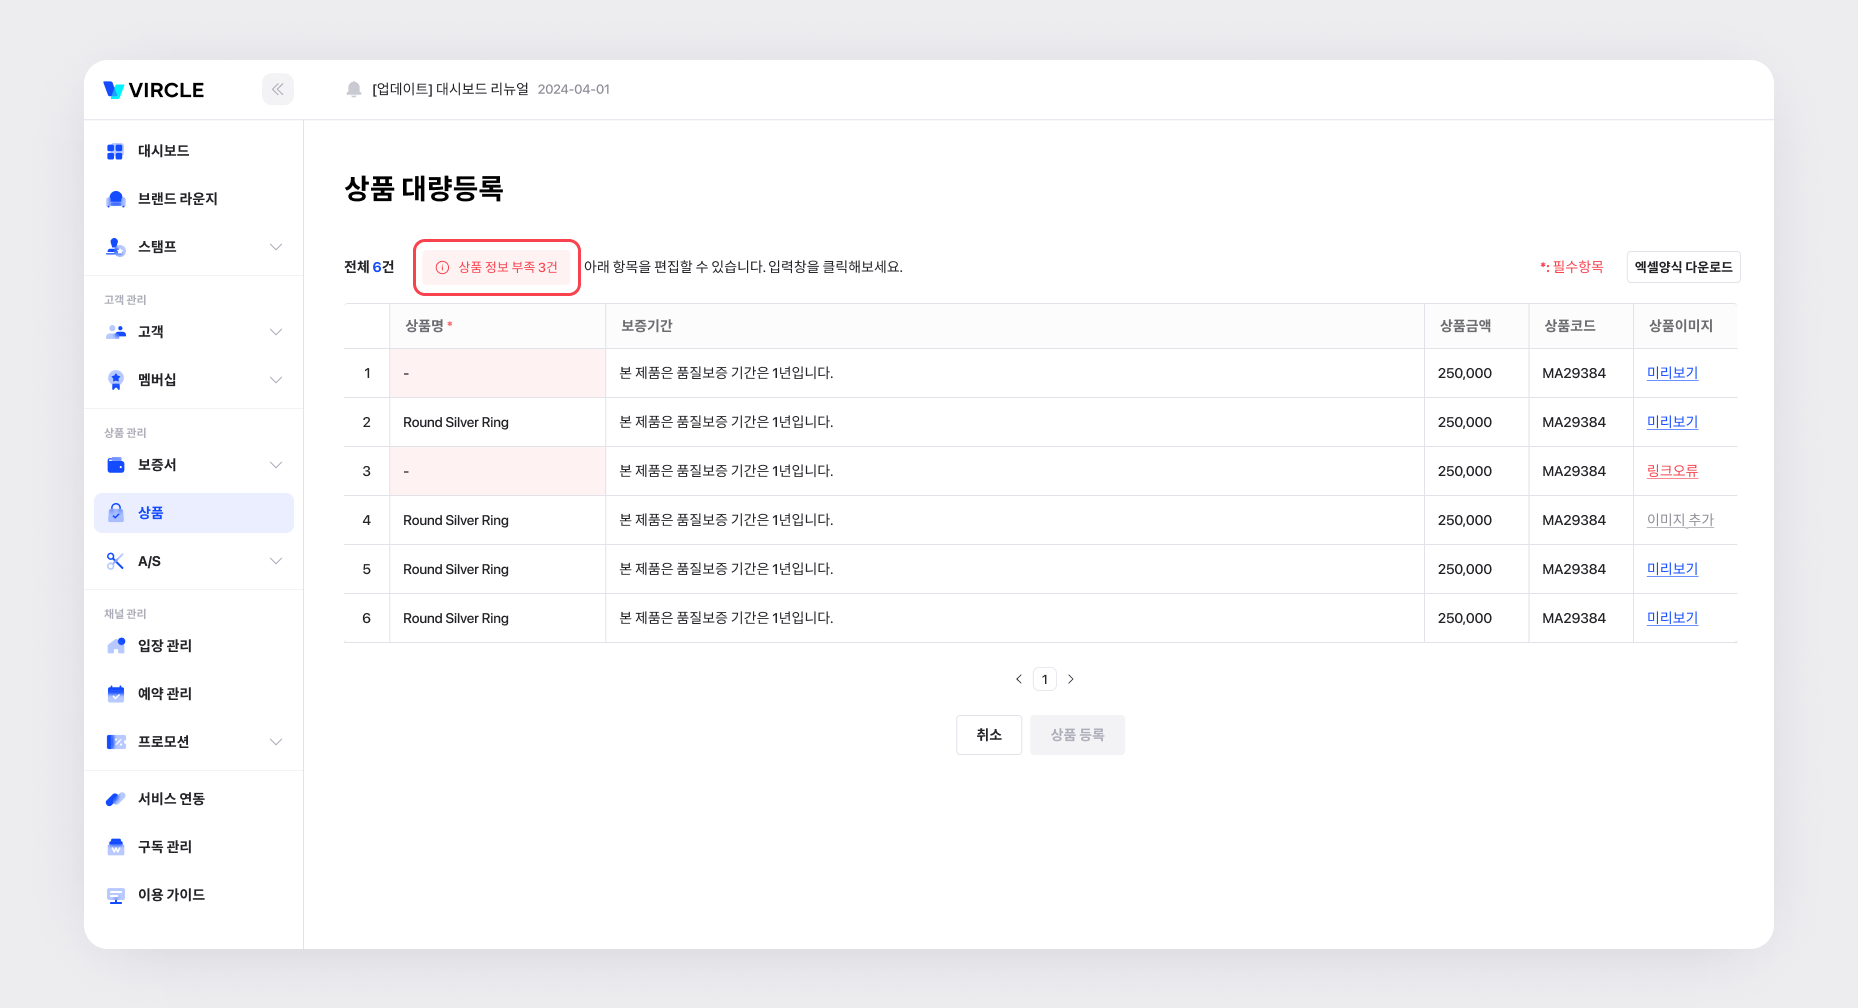The height and width of the screenshot is (1008, 1858).
Task: Go to 예약 관리 menu
Action: 194,694
